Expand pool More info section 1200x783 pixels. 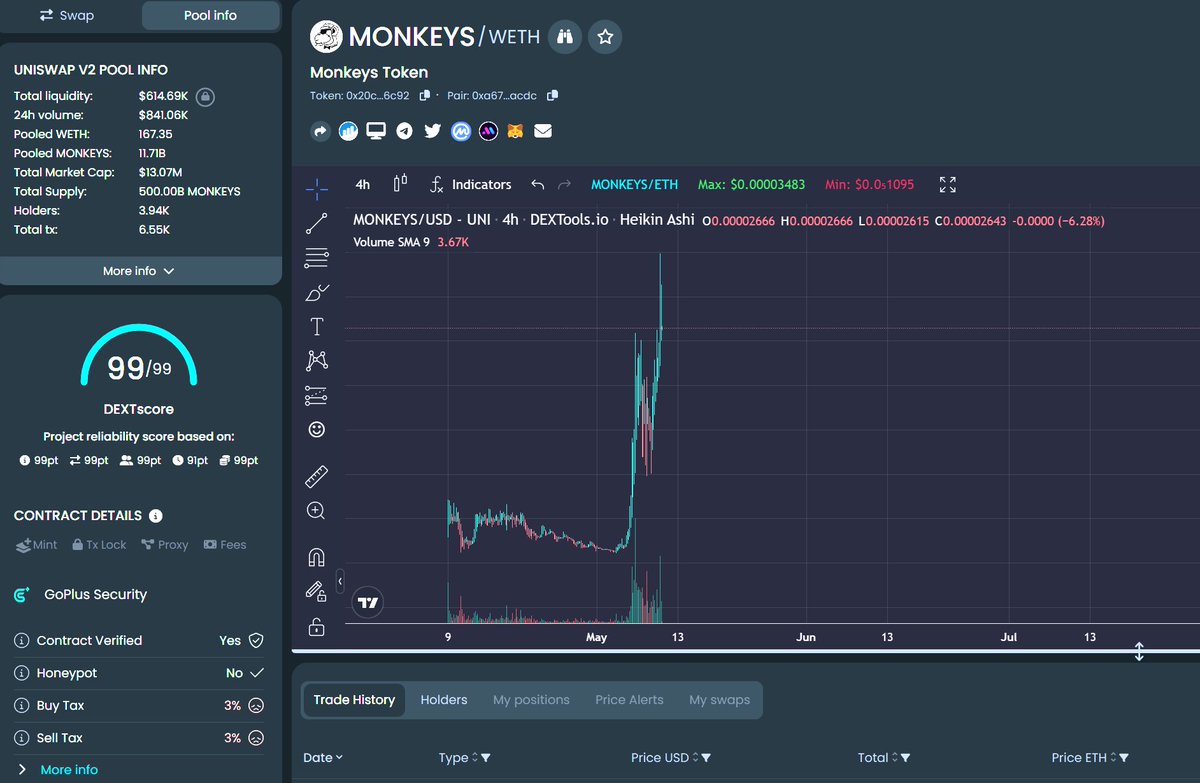pyautogui.click(x=140, y=271)
